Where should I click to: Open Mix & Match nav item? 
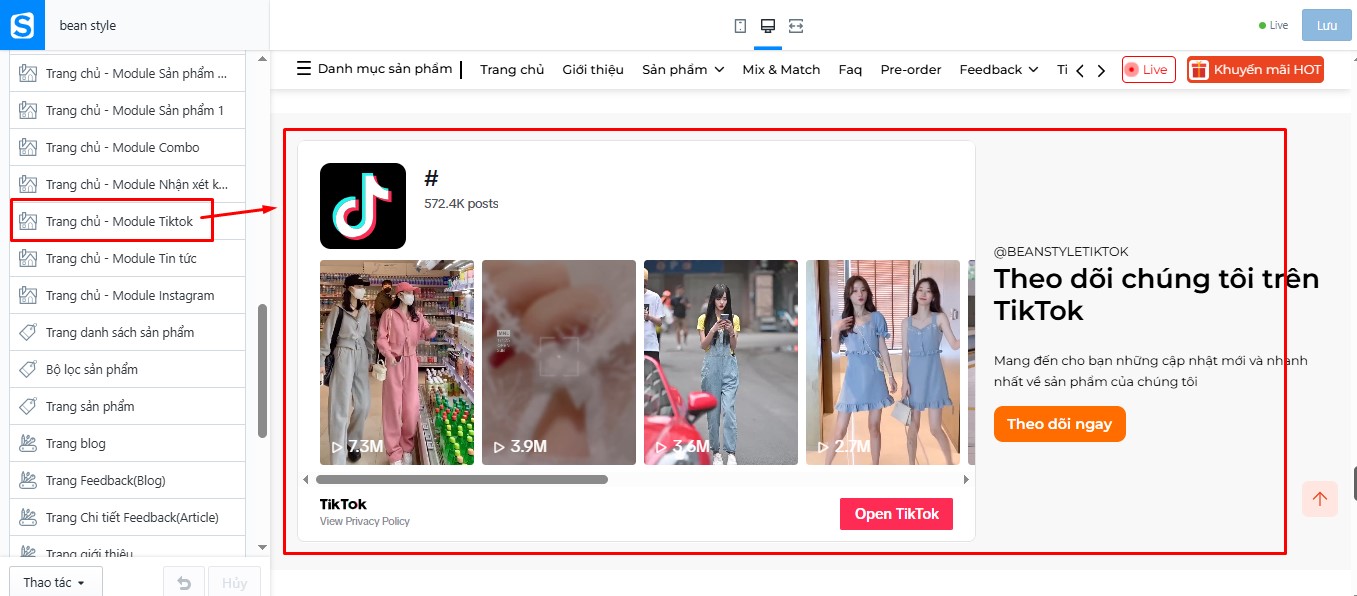[781, 70]
